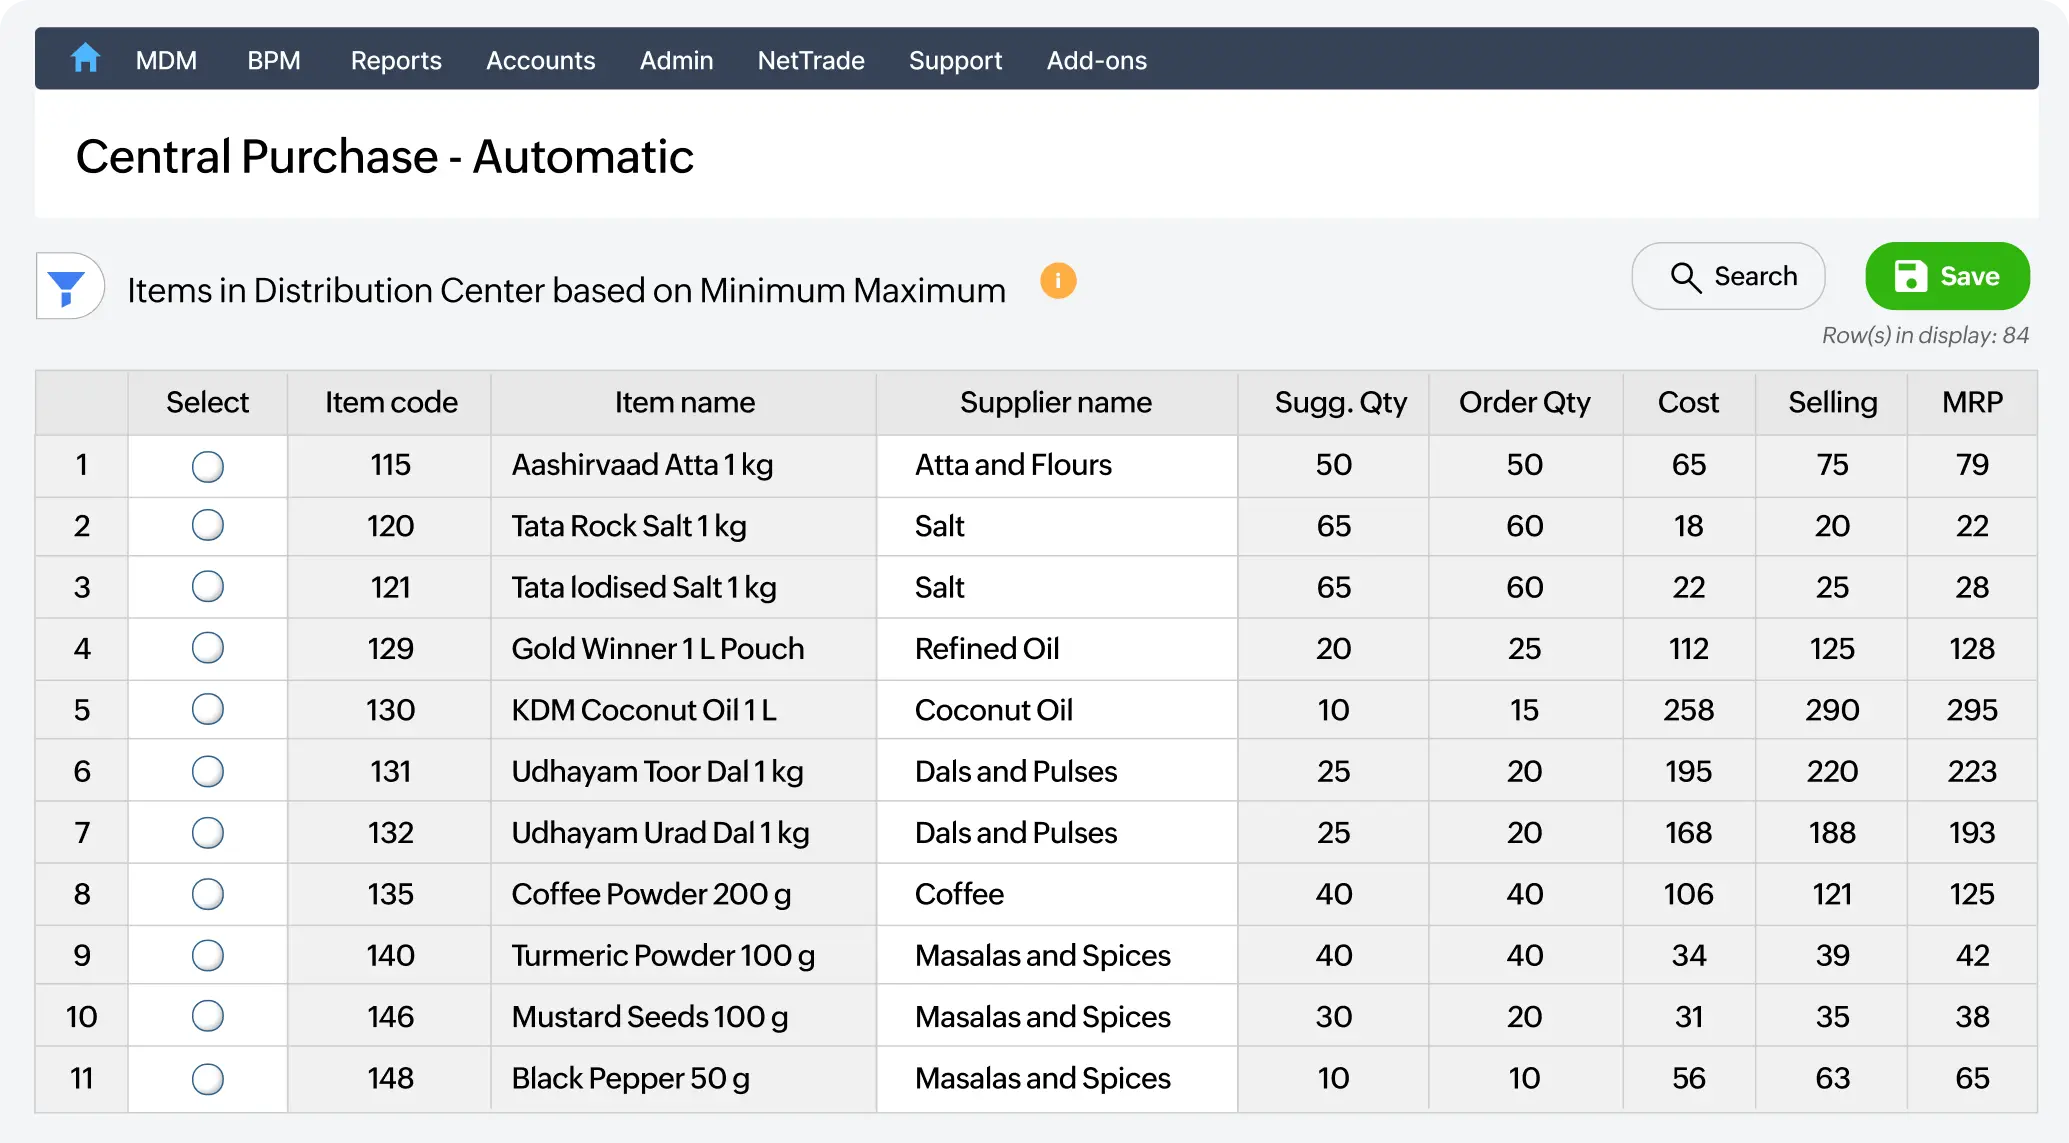The width and height of the screenshot is (2069, 1143).
Task: Open the Accounts menu
Action: (x=540, y=60)
